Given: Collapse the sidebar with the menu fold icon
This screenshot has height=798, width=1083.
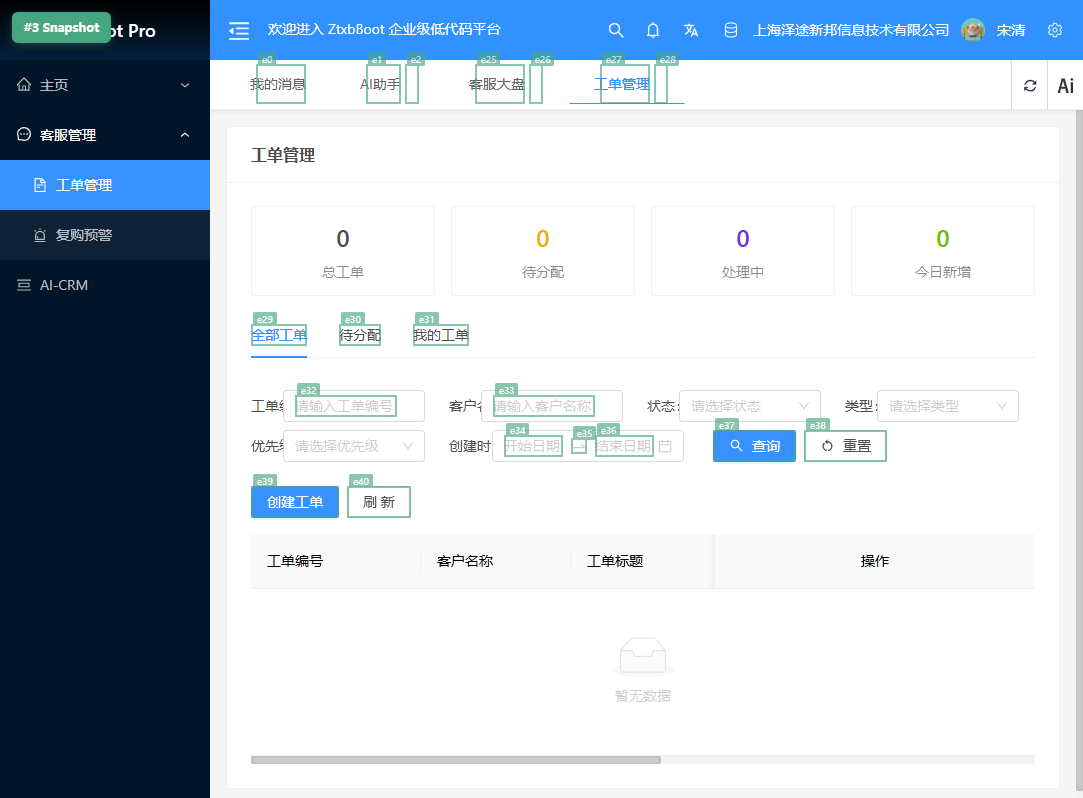Looking at the screenshot, I should coord(239,30).
